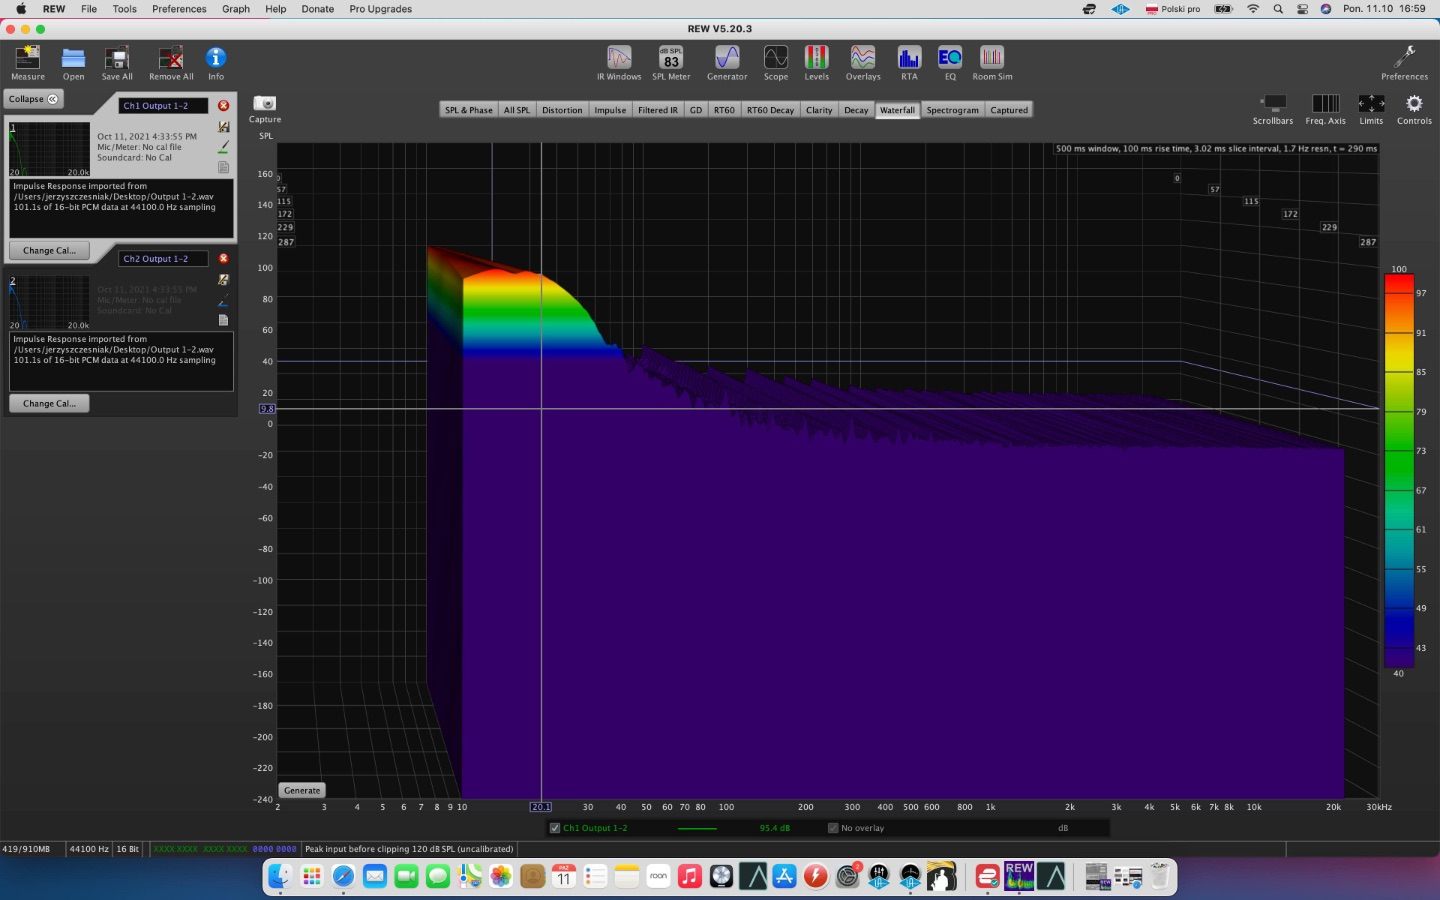Toggle the No overlay checkbox
The width and height of the screenshot is (1440, 900).
click(x=833, y=828)
